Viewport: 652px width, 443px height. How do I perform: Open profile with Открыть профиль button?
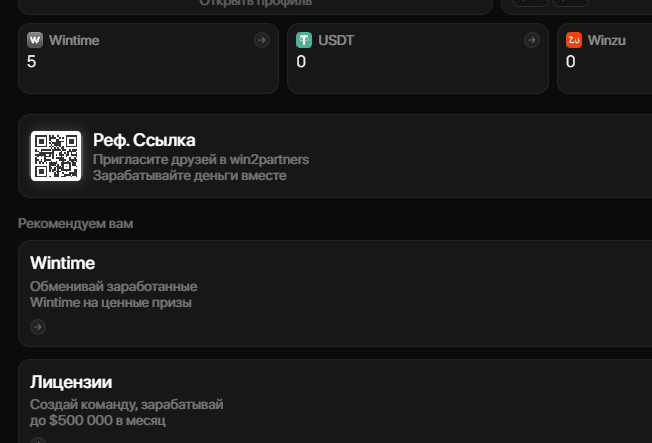pos(256,3)
